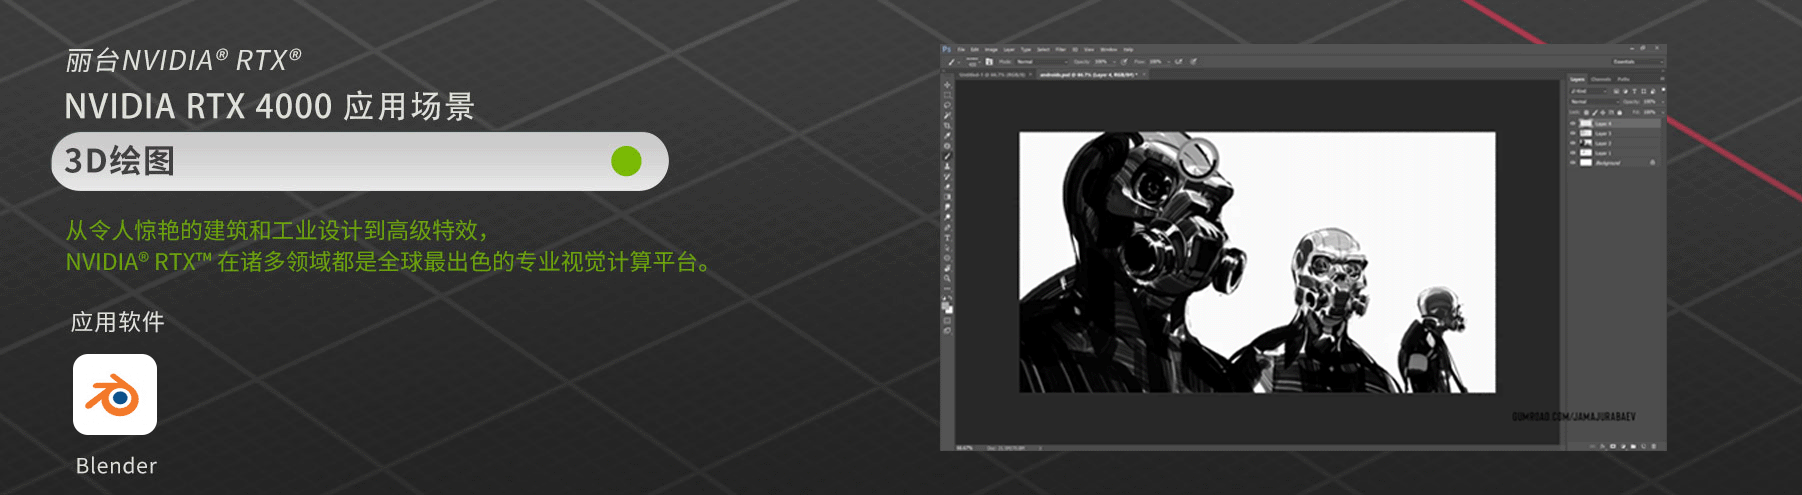
Task: Open the brush Flow dropdown
Action: [x=1159, y=62]
